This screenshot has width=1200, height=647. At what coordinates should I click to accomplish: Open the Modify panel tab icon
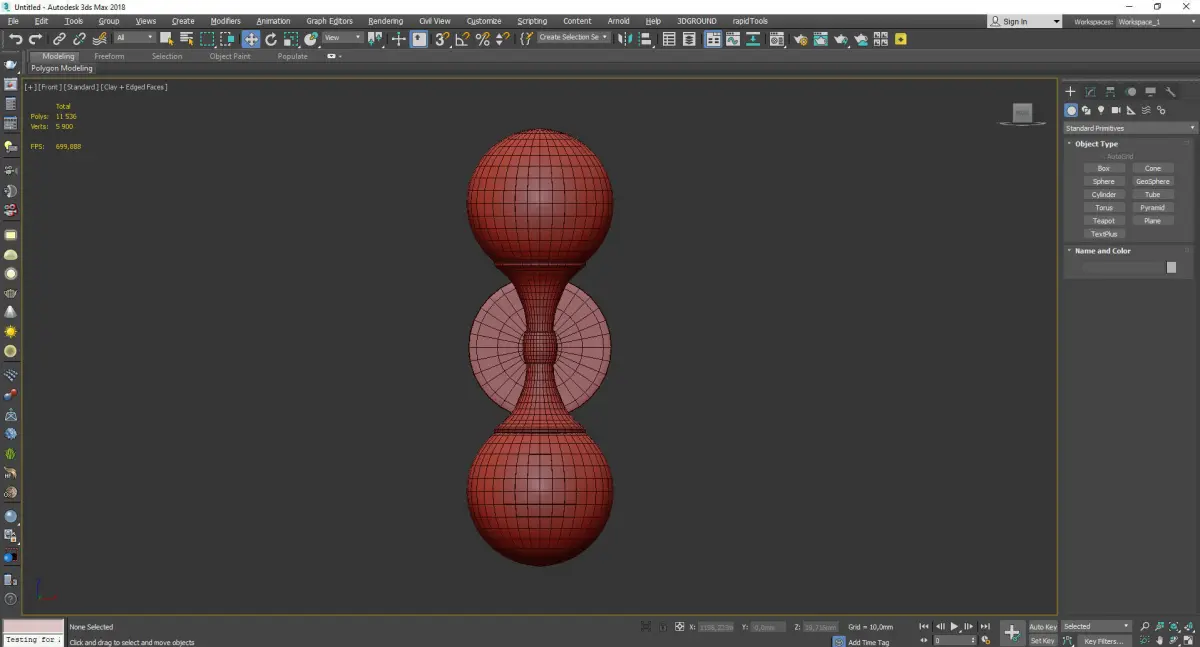click(1090, 92)
